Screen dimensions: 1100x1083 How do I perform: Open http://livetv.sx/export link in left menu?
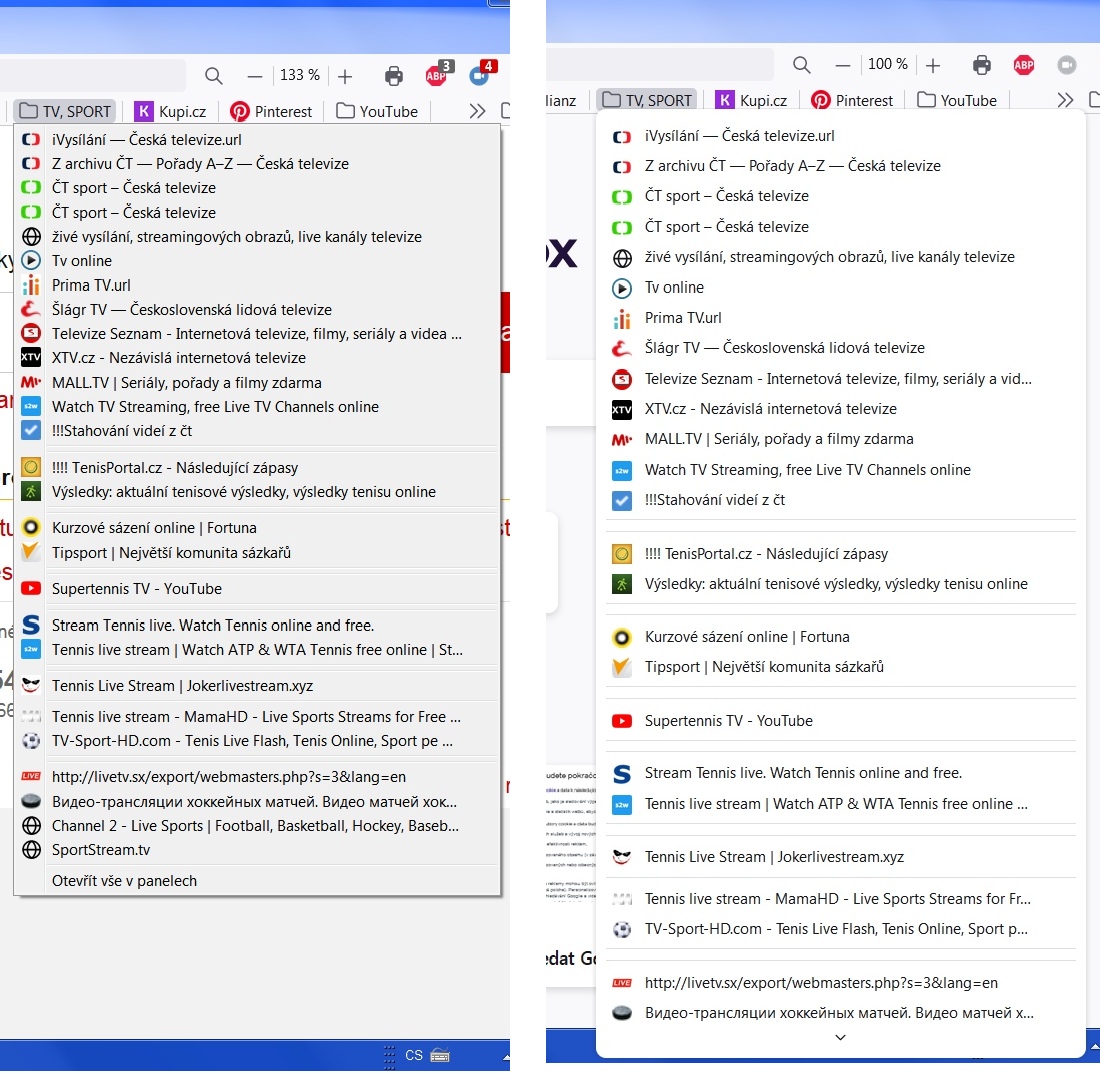pyautogui.click(x=257, y=776)
